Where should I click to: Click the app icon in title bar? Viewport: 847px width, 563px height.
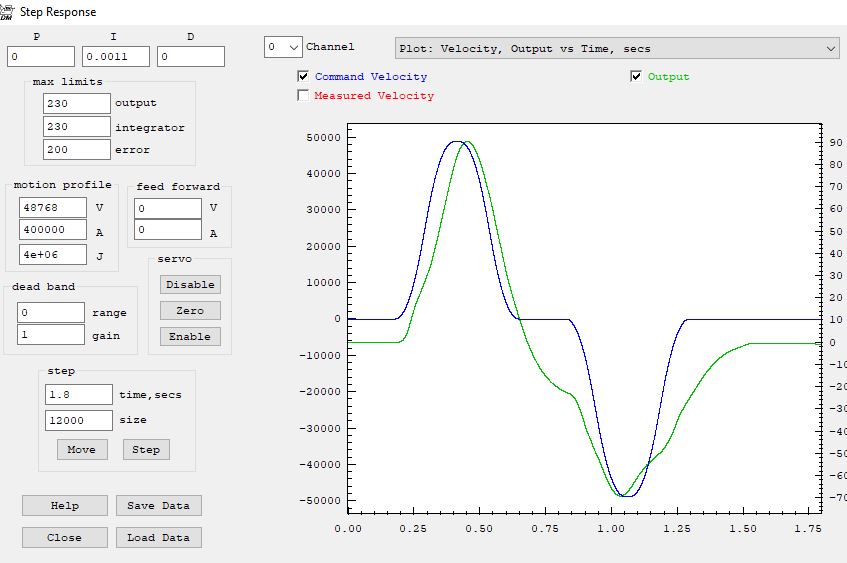coord(8,11)
